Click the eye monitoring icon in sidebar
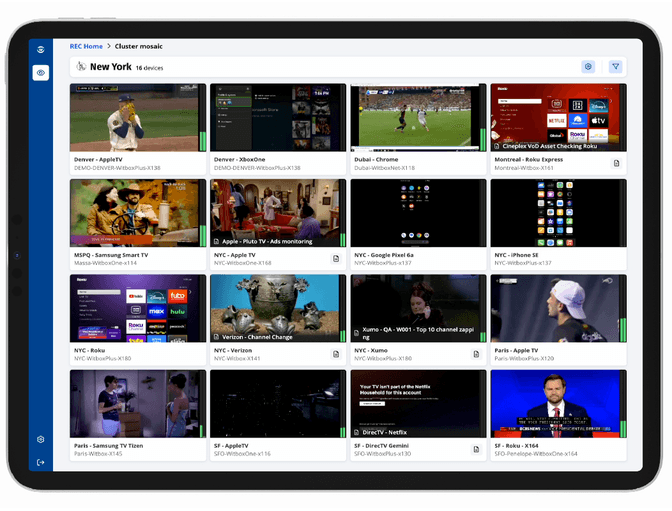 [x=41, y=73]
